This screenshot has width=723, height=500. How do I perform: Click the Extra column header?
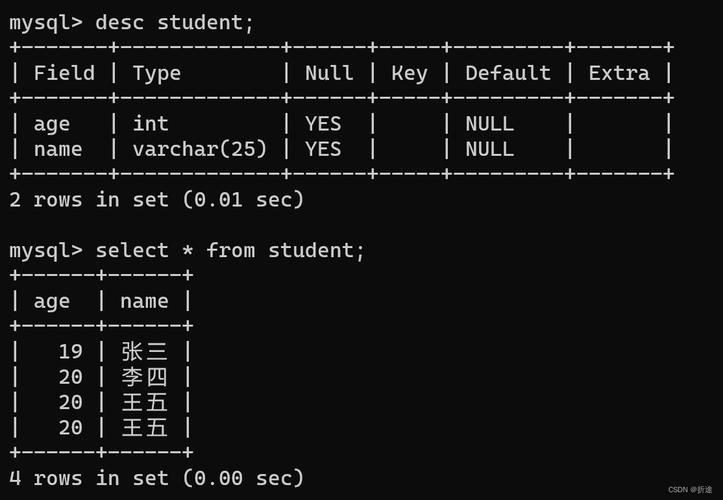click(x=619, y=73)
